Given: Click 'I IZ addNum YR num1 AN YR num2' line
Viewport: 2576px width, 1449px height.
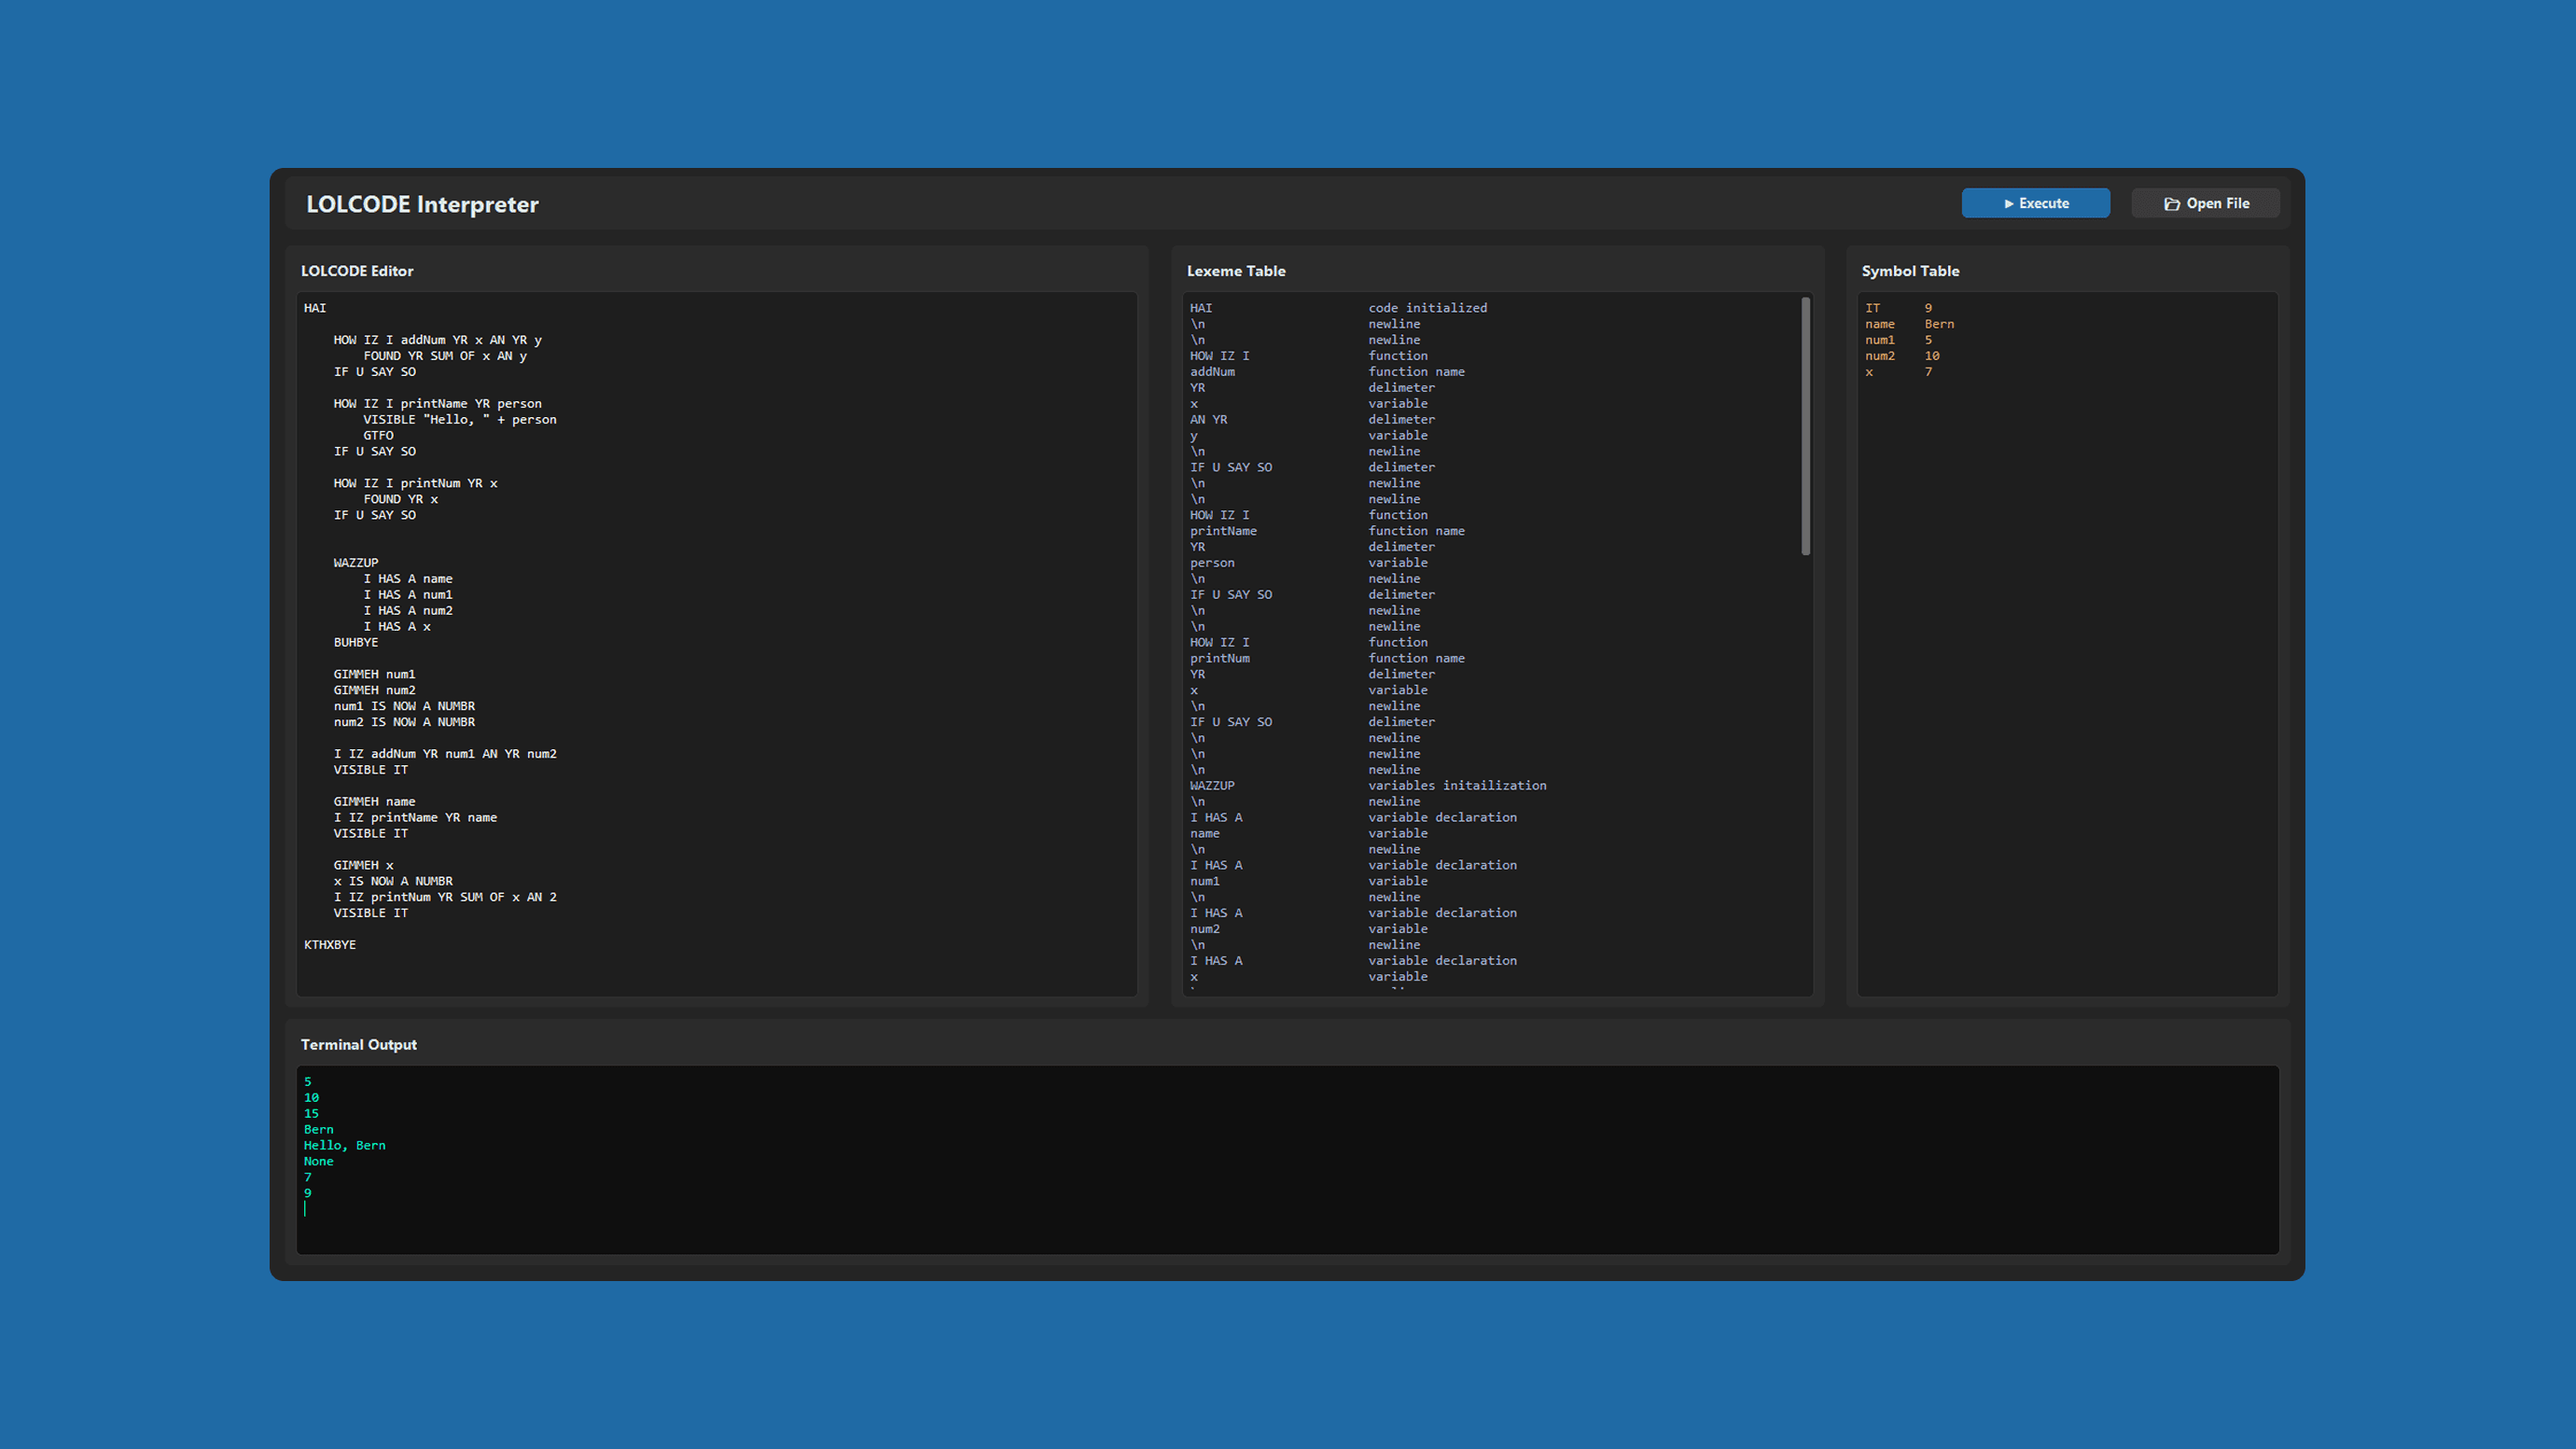Looking at the screenshot, I should coord(445,754).
